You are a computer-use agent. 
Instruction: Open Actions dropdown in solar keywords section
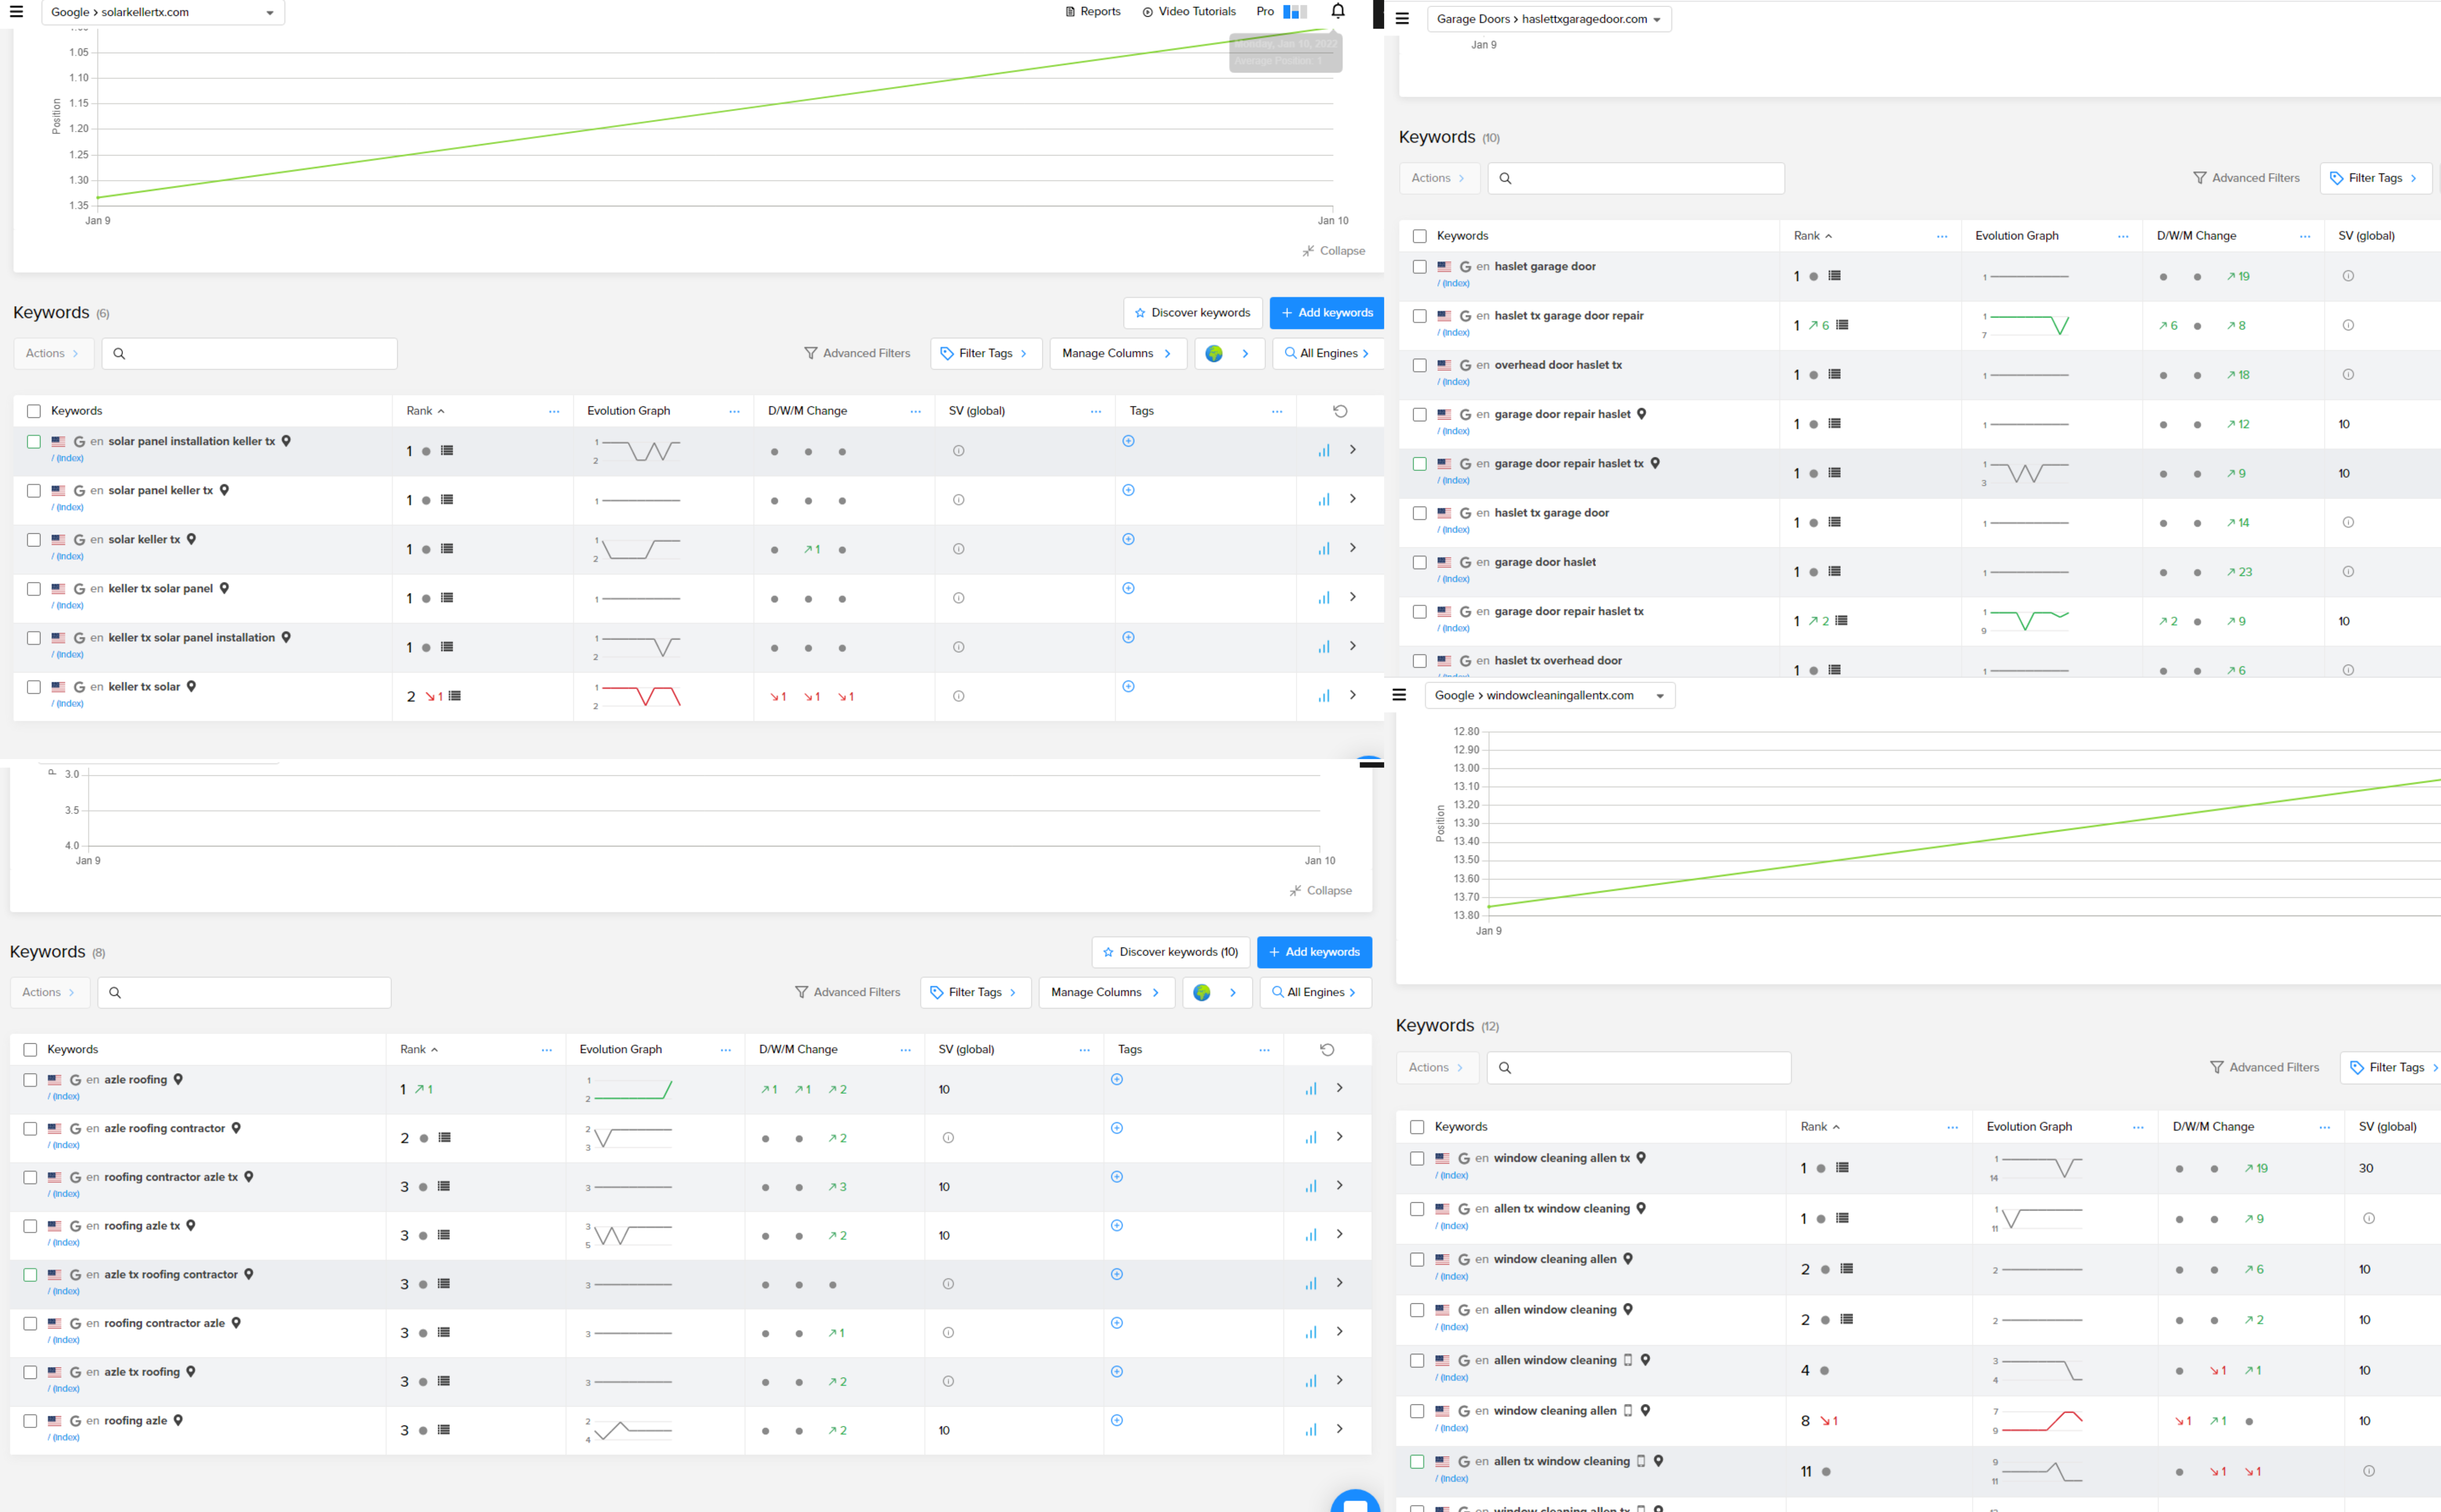coord(53,353)
